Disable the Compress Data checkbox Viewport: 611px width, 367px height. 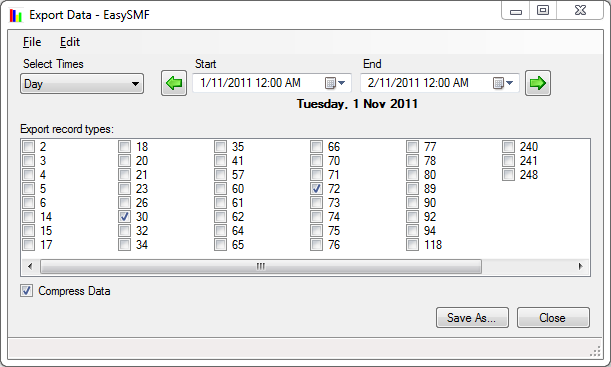click(x=26, y=291)
